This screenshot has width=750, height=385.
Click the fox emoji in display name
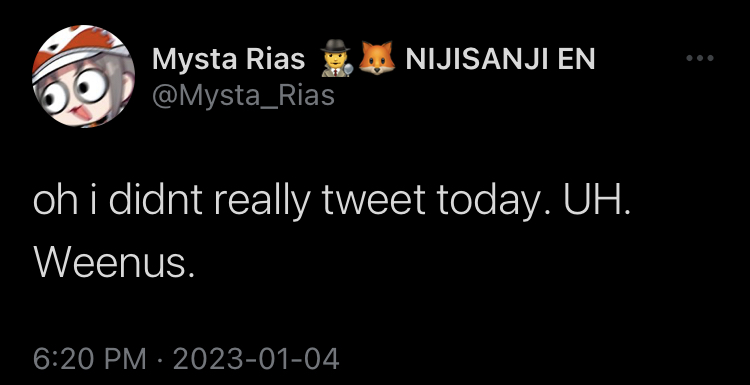pos(377,58)
